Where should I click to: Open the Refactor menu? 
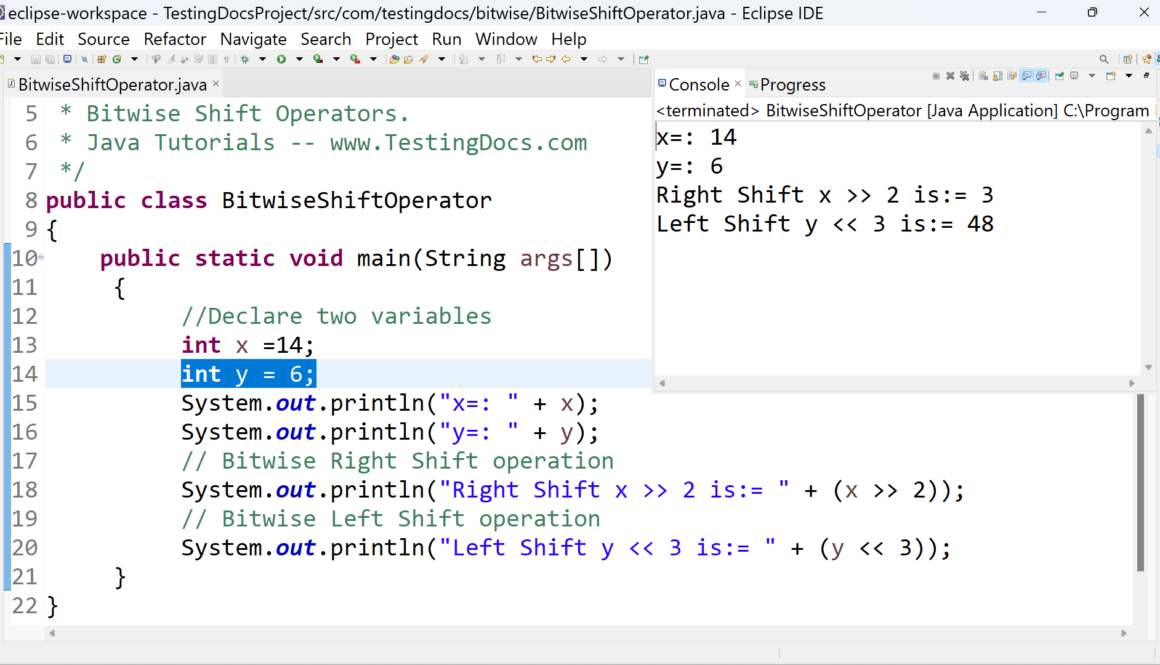click(175, 39)
